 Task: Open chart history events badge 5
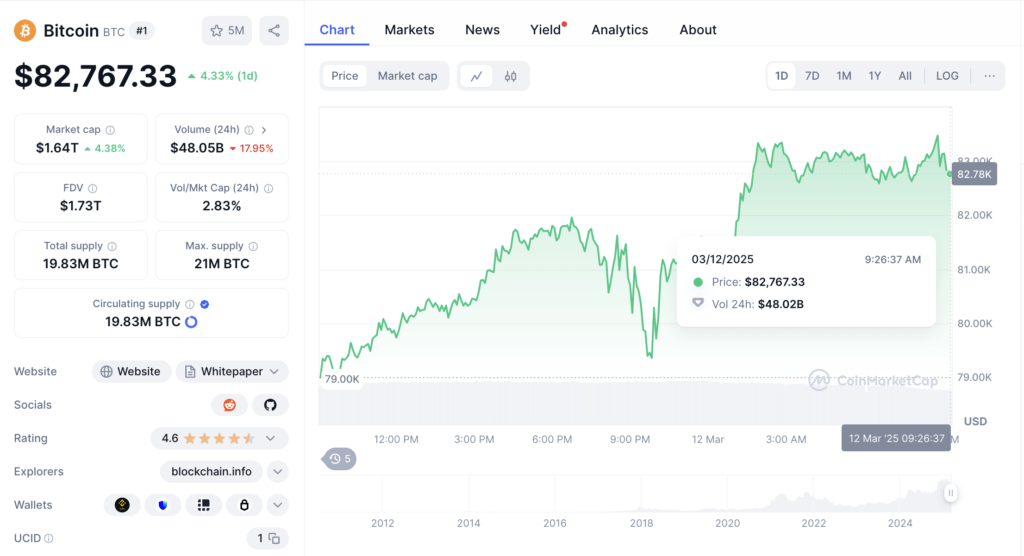(340, 459)
